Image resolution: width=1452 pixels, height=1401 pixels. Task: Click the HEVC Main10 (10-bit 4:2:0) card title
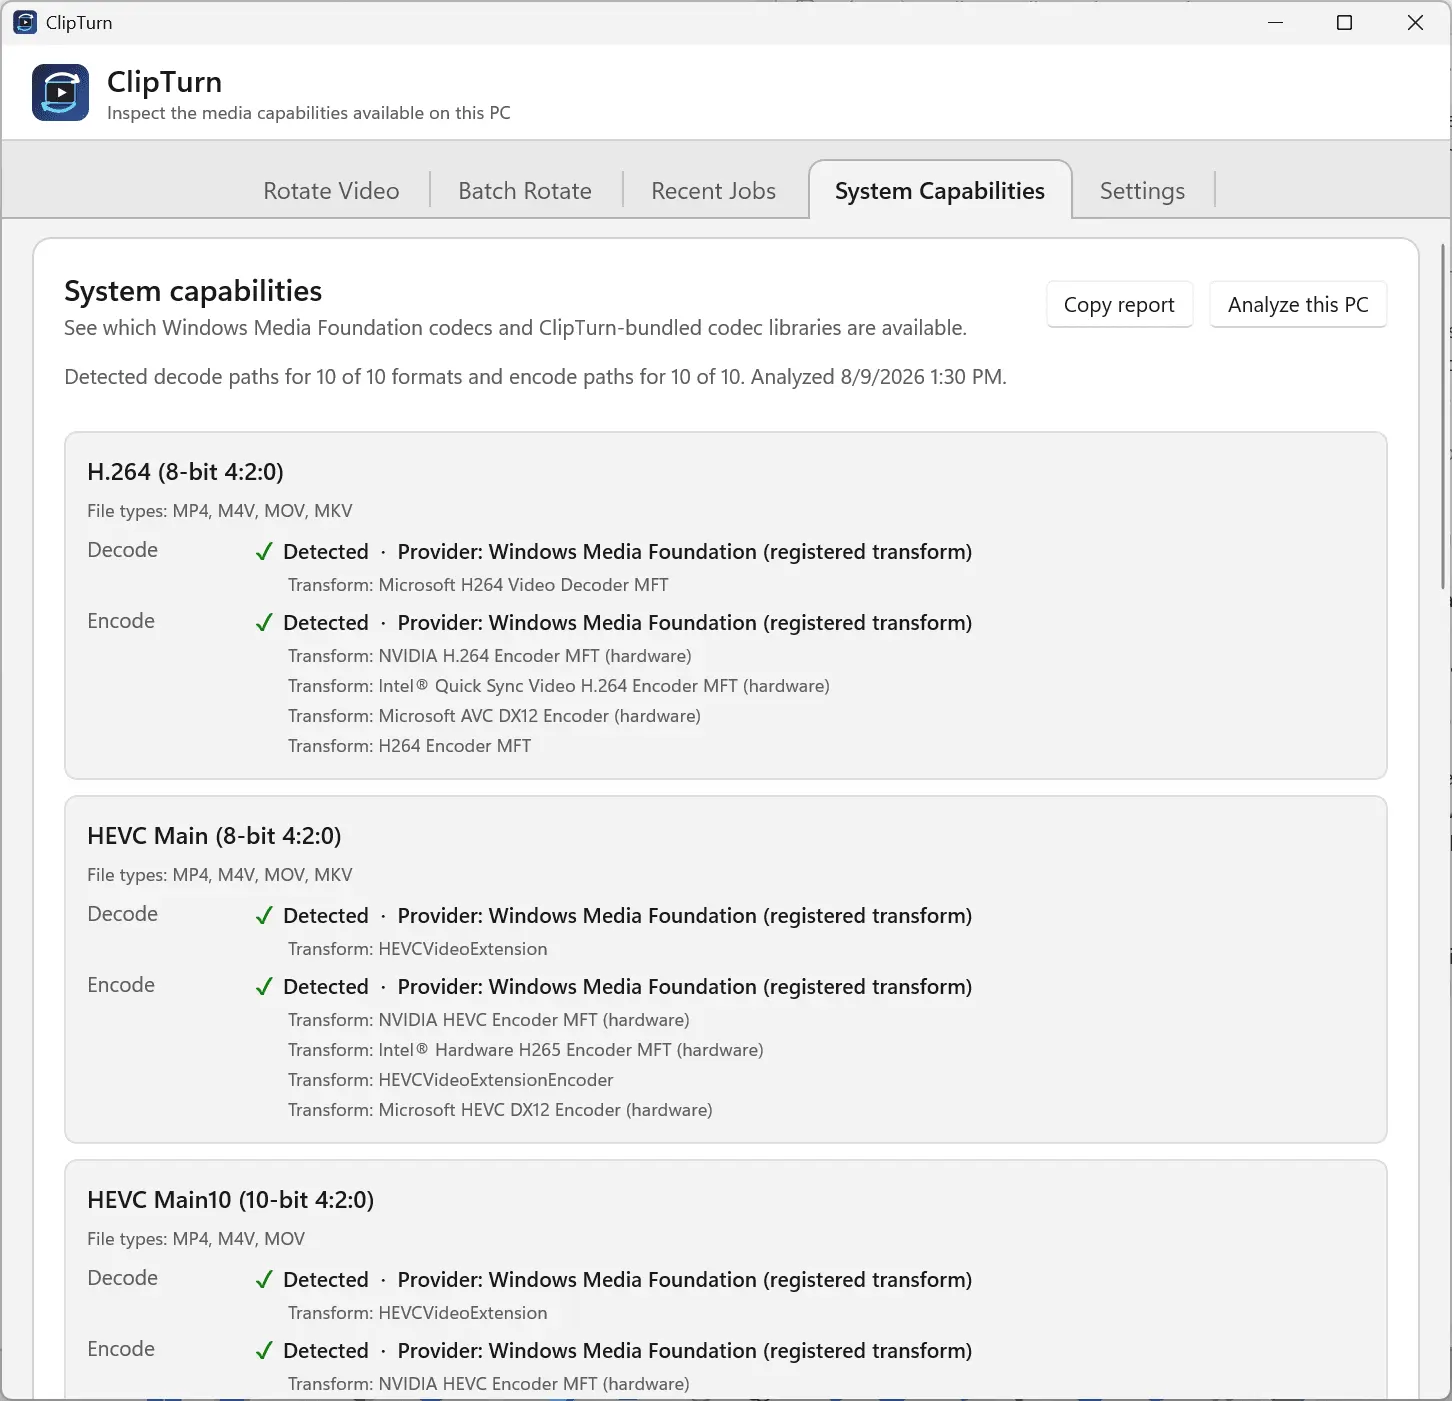coord(230,1200)
